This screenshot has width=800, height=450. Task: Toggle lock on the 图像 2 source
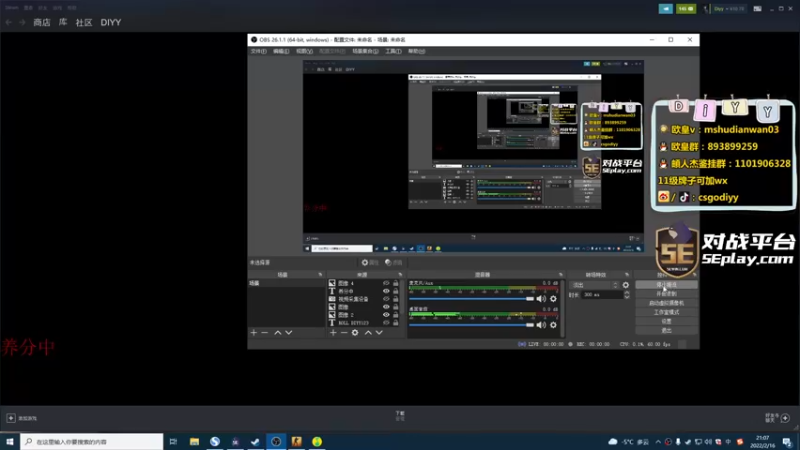[x=395, y=315]
